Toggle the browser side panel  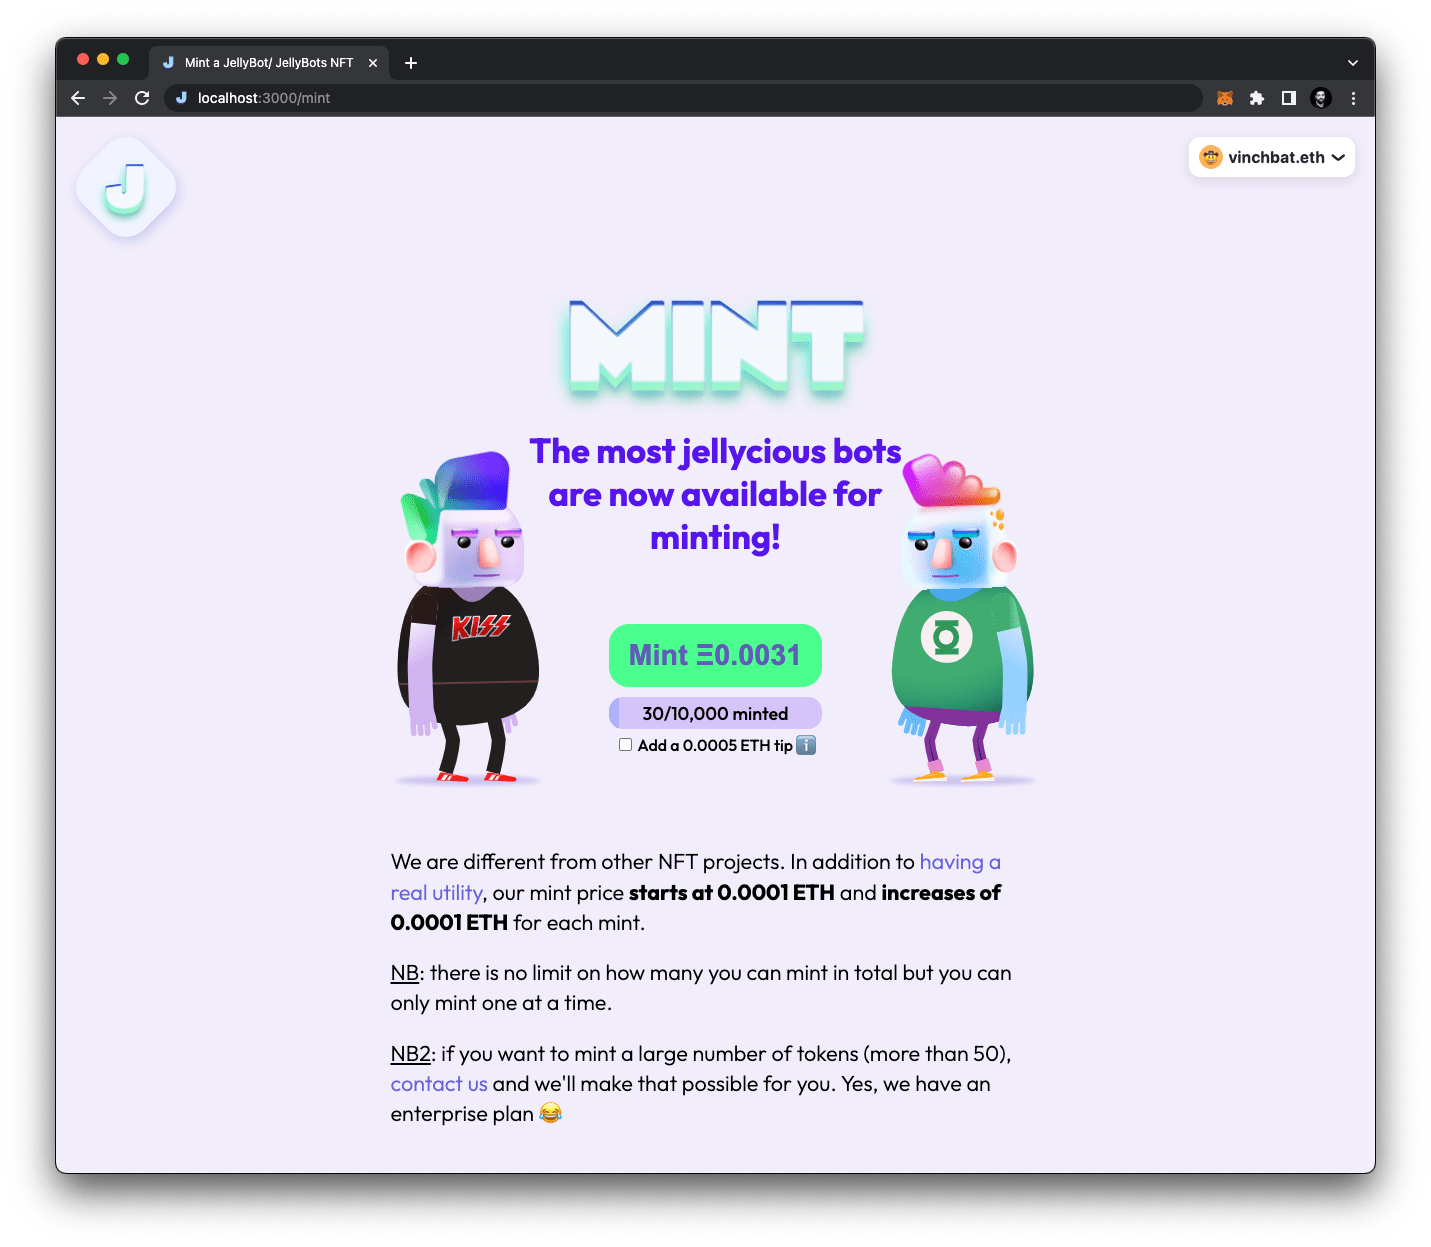1289,98
